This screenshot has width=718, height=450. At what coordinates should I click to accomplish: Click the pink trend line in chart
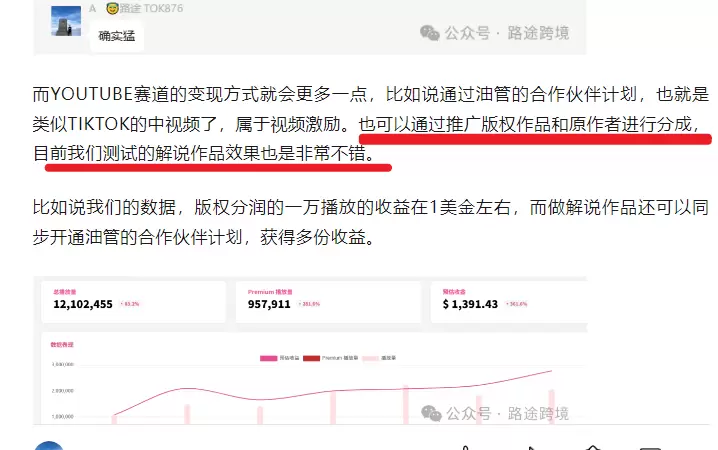pyautogui.click(x=333, y=391)
